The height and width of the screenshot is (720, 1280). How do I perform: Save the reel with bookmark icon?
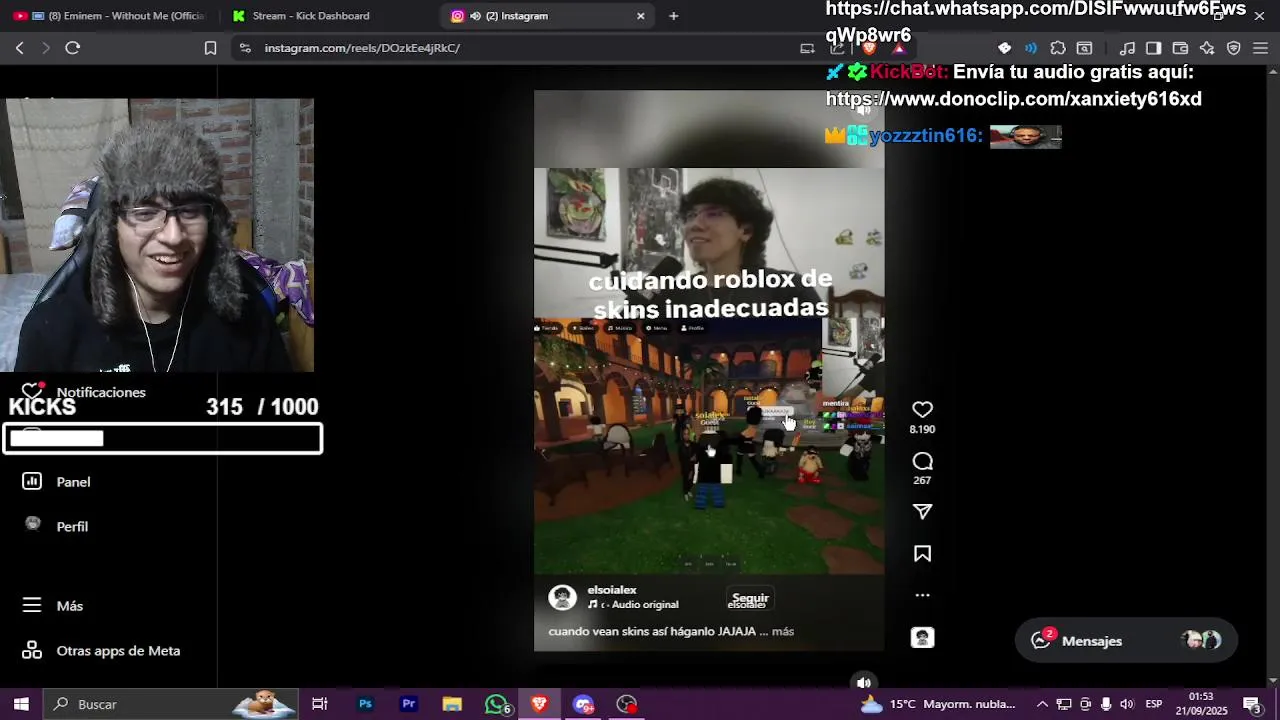point(922,554)
